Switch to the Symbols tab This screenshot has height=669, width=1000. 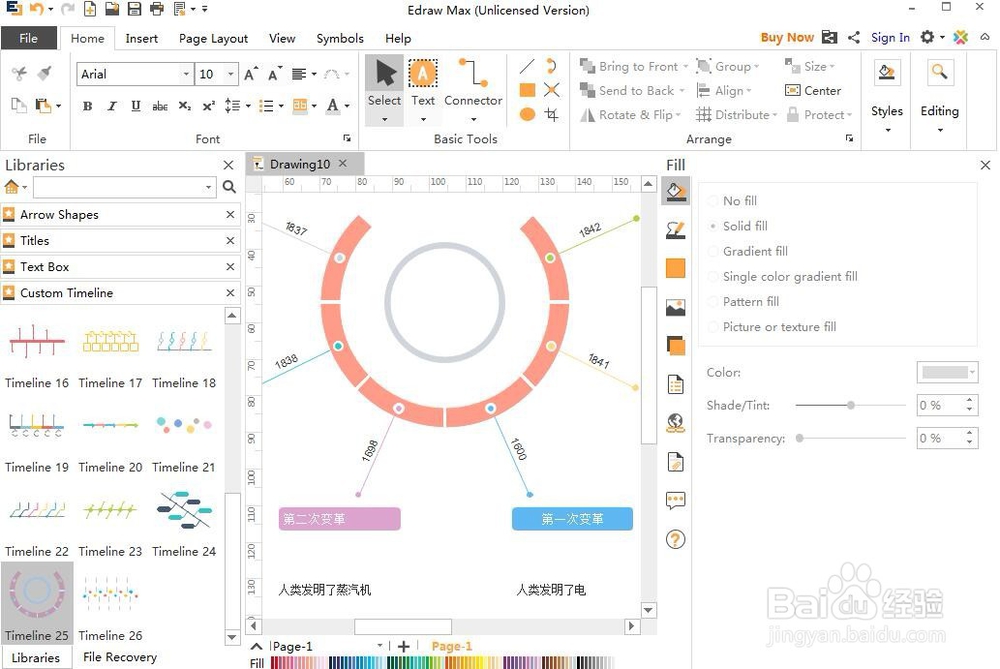pyautogui.click(x=340, y=38)
